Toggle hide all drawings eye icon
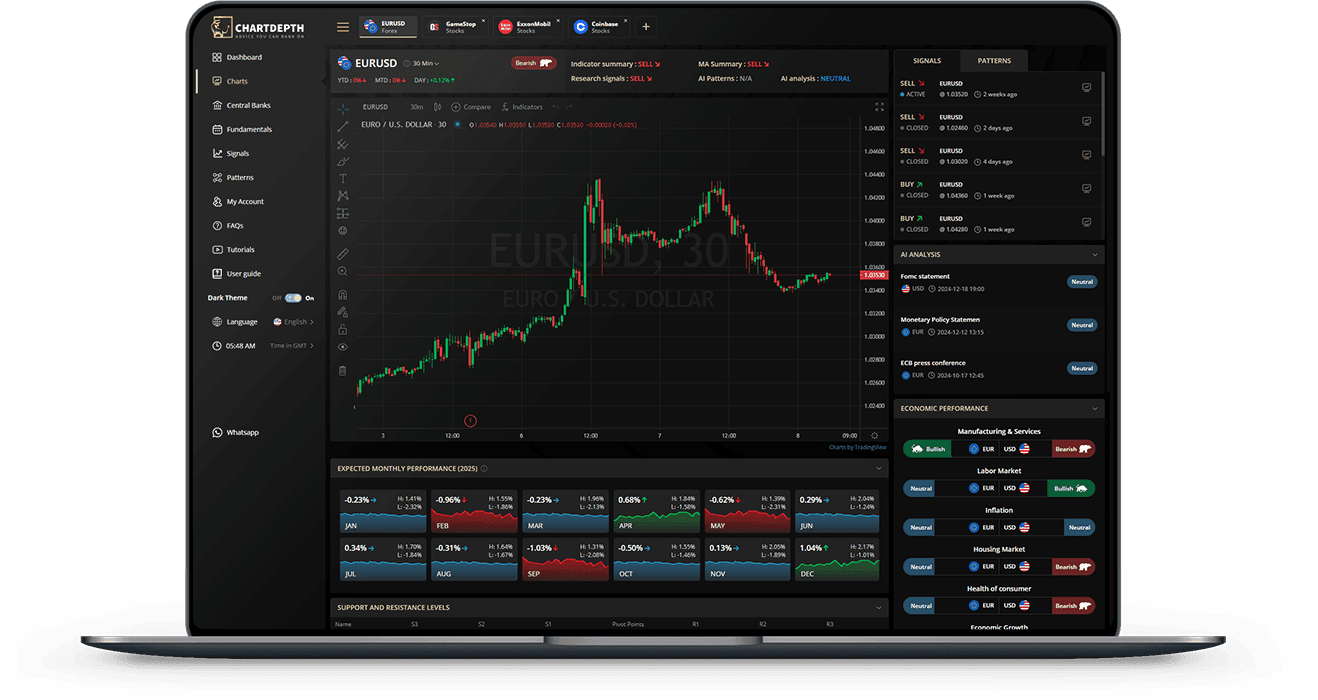This screenshot has width=1318, height=700. pos(343,347)
